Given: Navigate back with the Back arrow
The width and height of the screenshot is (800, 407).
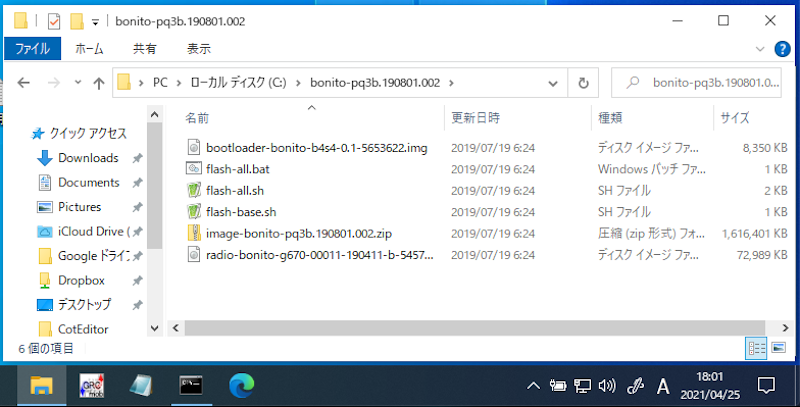Looking at the screenshot, I should [24, 83].
